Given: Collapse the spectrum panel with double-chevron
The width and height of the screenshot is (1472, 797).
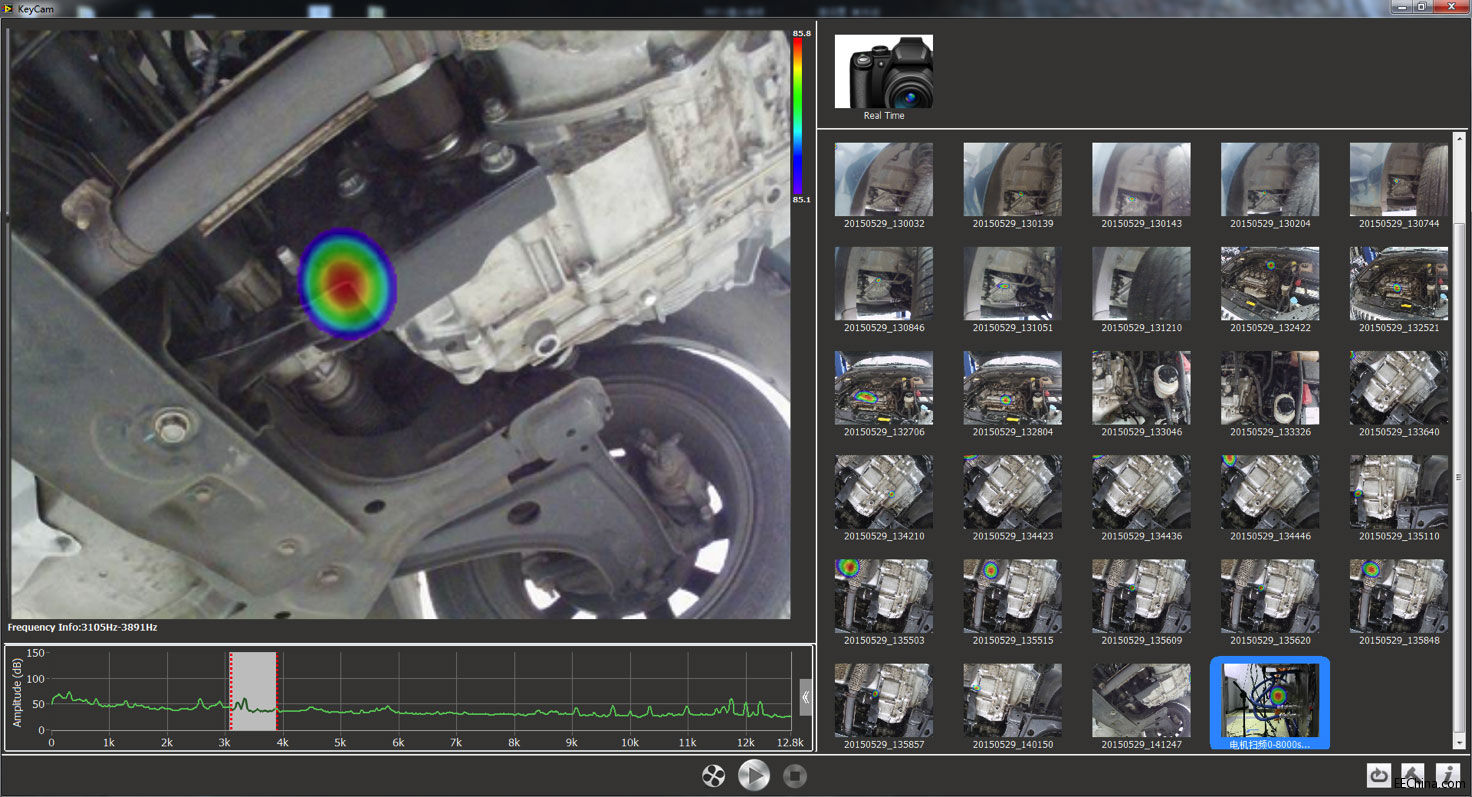Looking at the screenshot, I should pos(806,697).
